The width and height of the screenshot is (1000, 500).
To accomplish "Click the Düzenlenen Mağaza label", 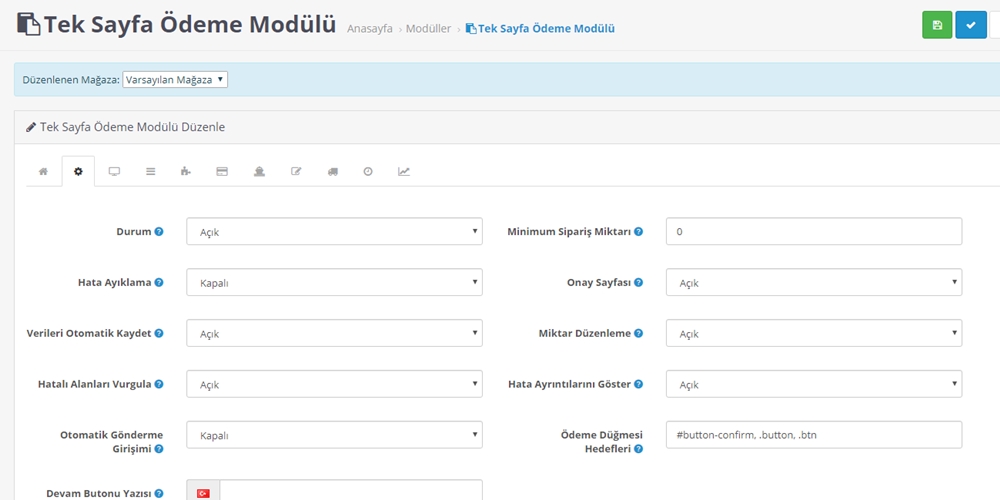I will click(x=71, y=80).
